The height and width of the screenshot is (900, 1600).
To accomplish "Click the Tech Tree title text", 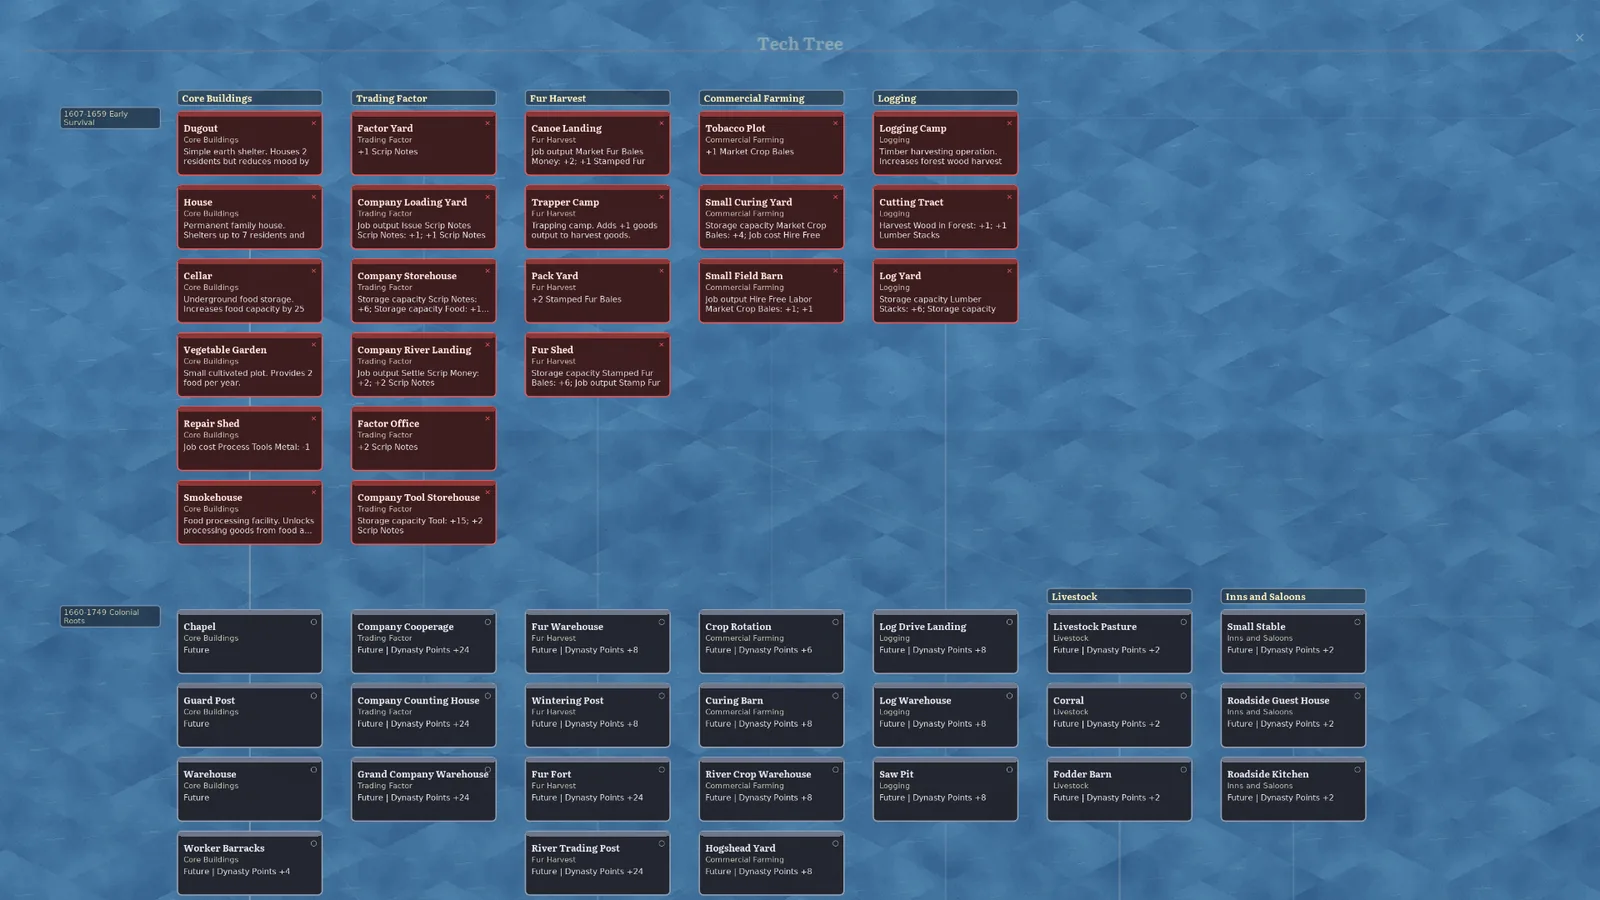I will 800,43.
